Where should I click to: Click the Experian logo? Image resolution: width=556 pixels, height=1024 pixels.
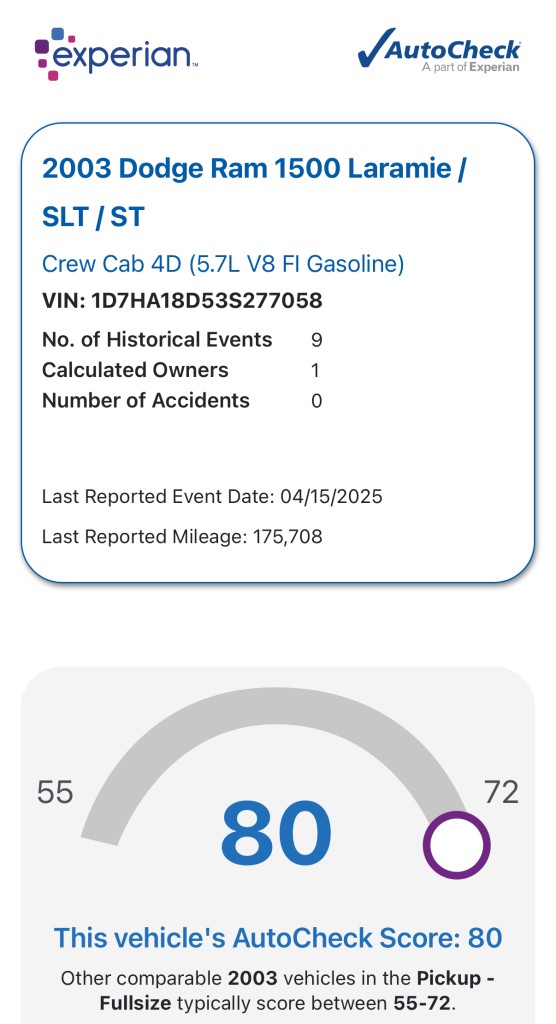(x=116, y=54)
